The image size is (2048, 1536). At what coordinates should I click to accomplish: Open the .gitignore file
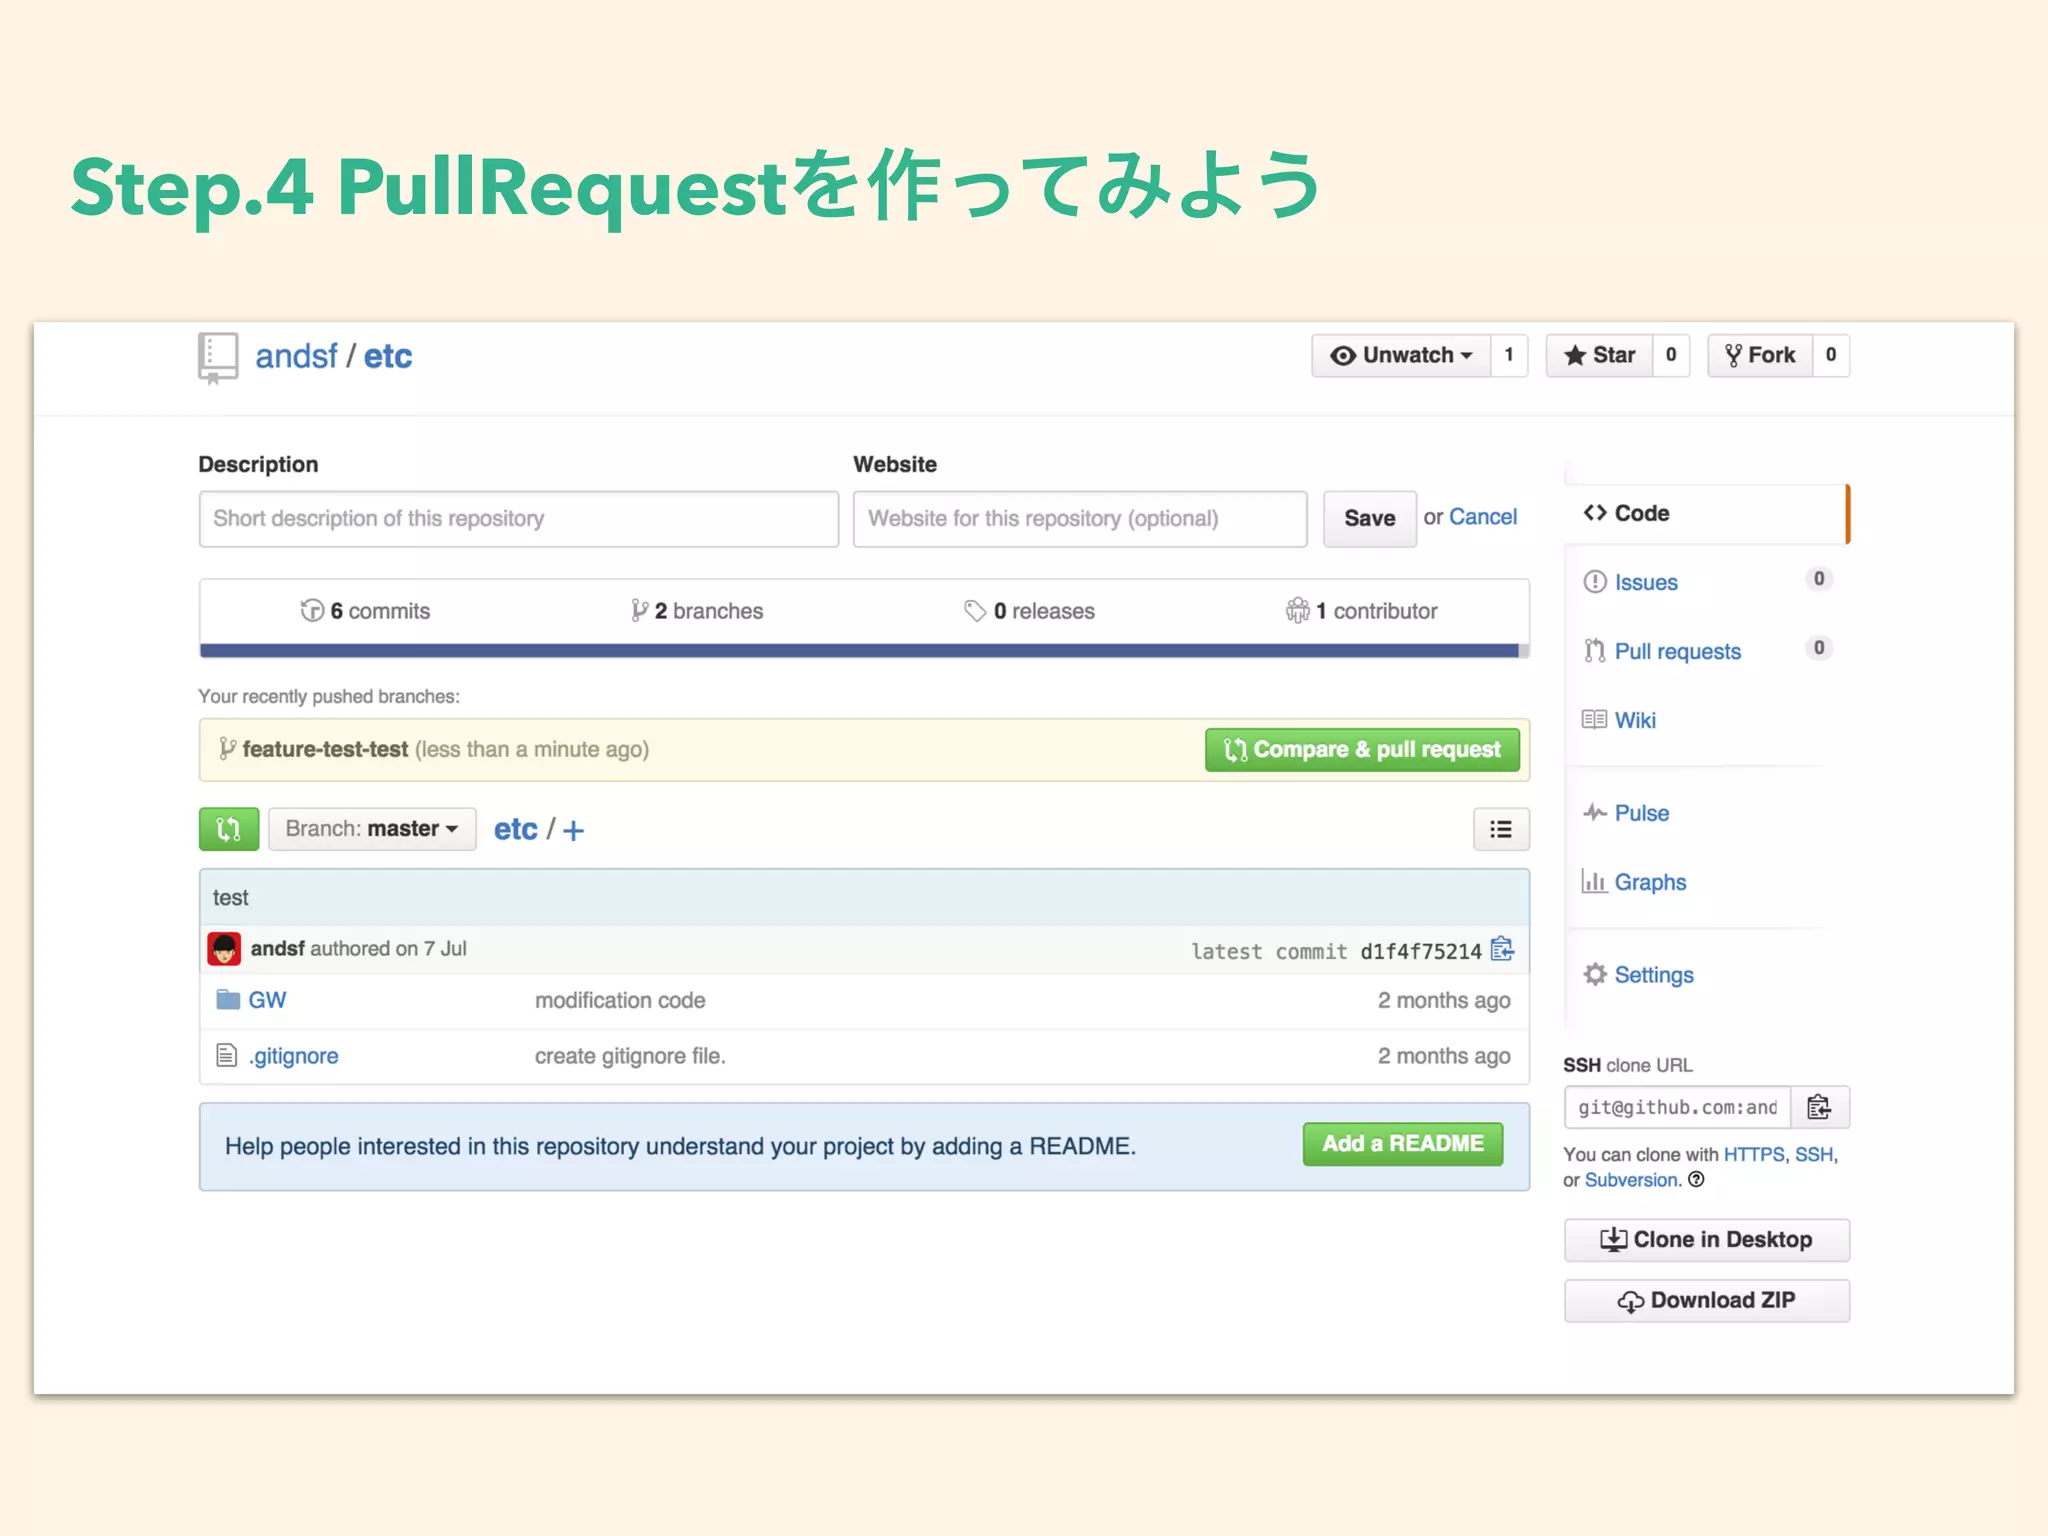coord(294,1056)
